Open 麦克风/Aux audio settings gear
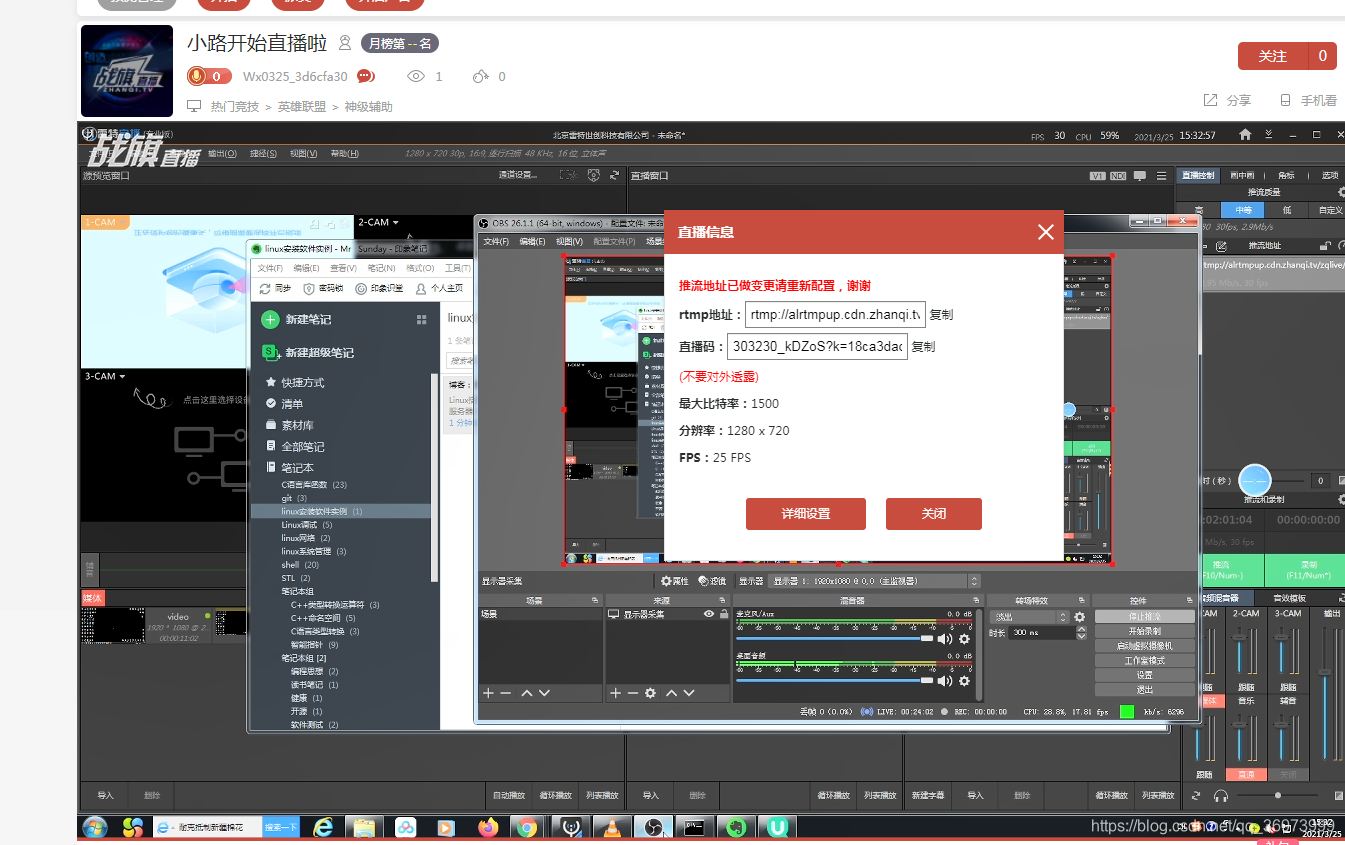This screenshot has width=1345, height=845. tap(965, 638)
